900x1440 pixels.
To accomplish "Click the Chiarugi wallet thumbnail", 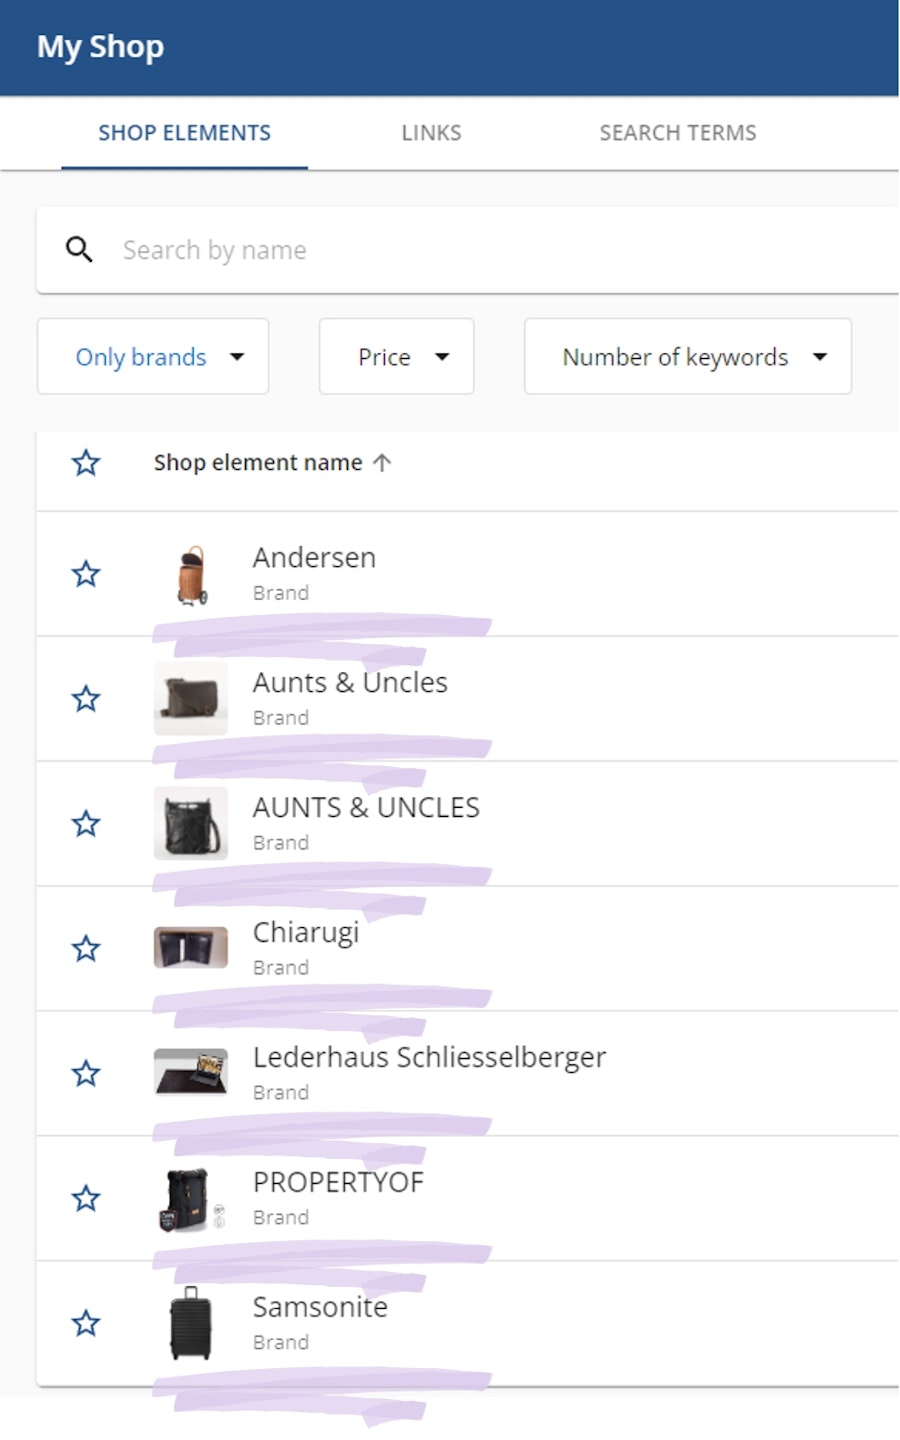I will 191,948.
